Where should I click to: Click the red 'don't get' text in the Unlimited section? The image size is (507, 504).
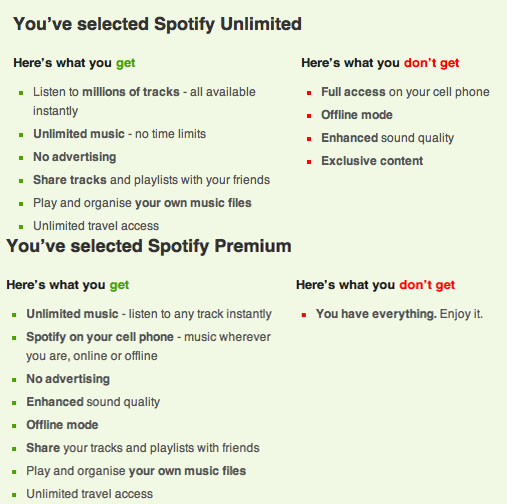[431, 63]
